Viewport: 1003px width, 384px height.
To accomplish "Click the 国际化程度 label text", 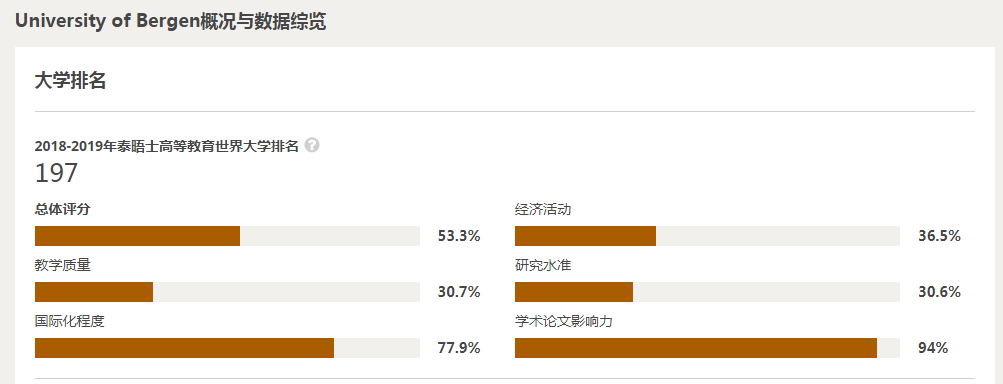I will coord(70,321).
